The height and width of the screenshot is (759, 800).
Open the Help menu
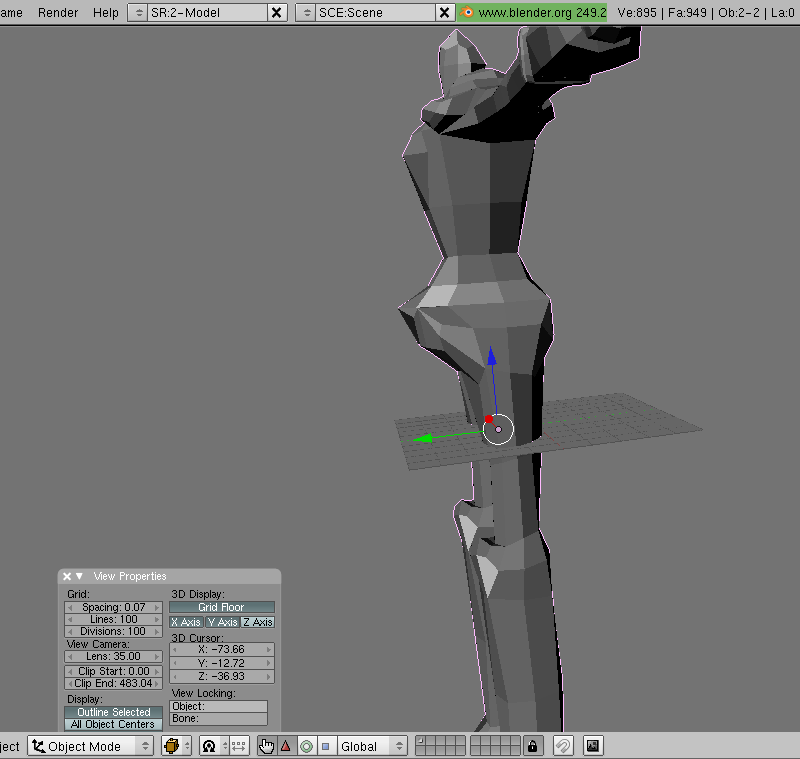coord(105,13)
